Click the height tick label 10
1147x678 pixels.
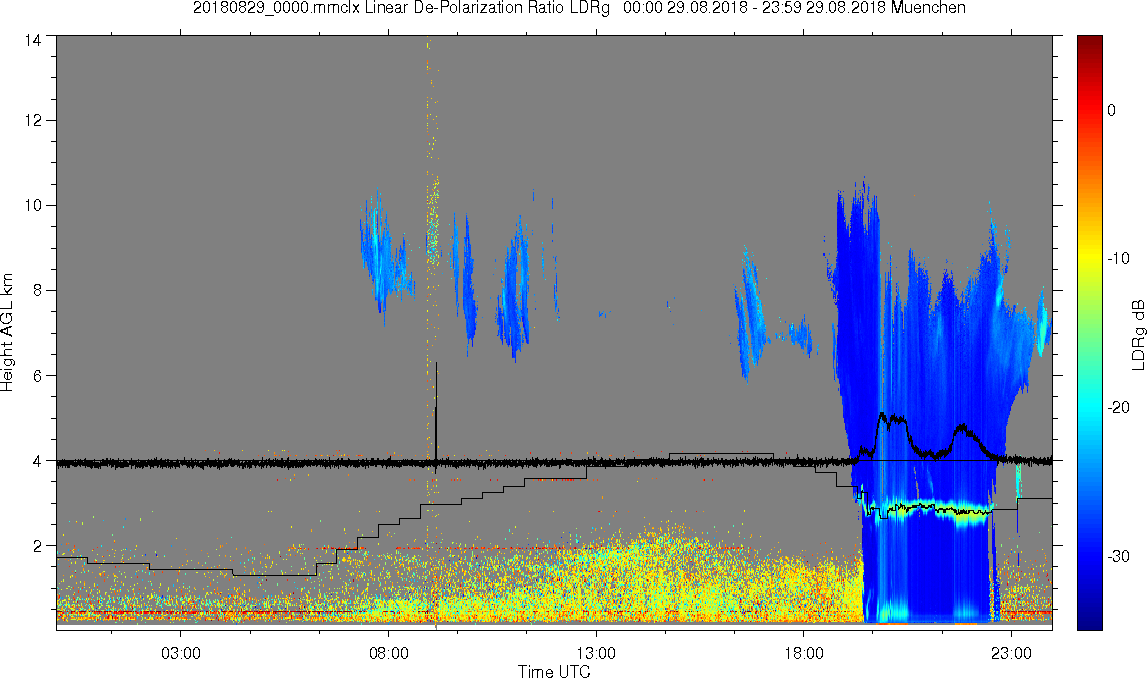click(x=33, y=206)
